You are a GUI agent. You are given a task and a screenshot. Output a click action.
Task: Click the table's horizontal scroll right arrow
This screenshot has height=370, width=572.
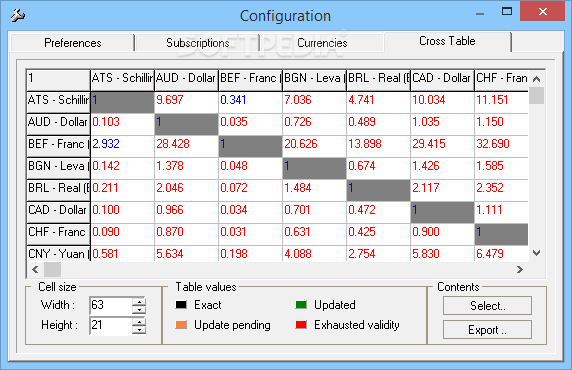coord(520,270)
